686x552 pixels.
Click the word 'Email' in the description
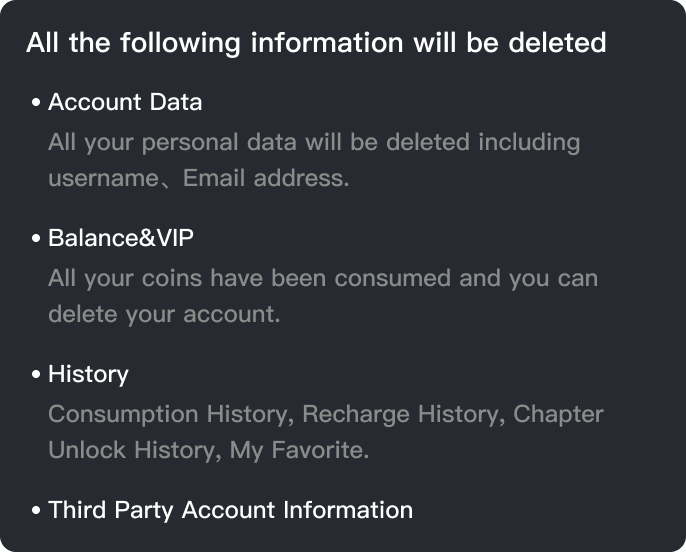click(214, 178)
